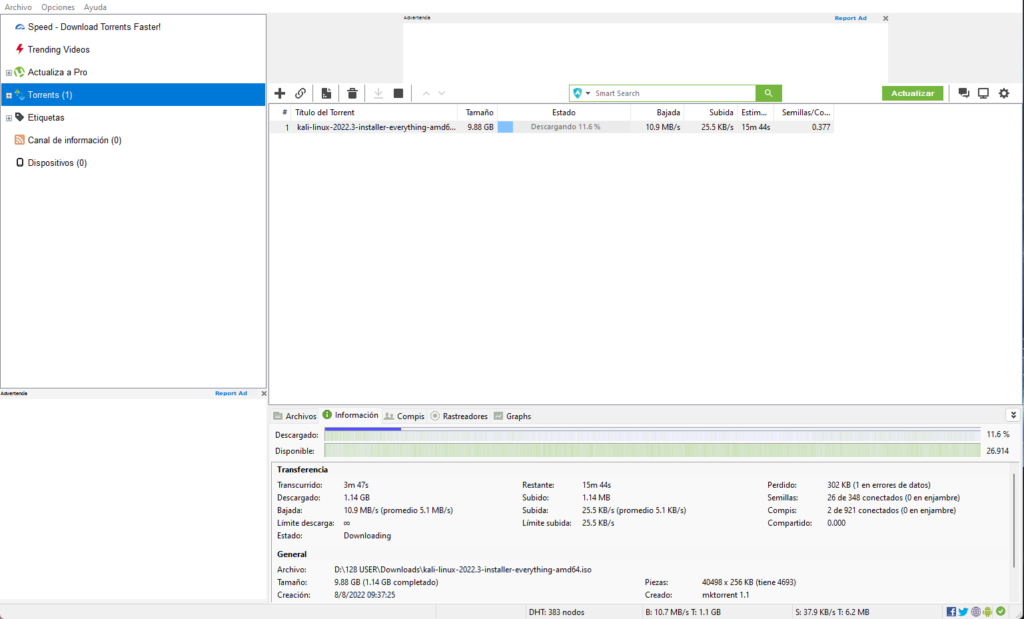The width and height of the screenshot is (1024, 619).
Task: Open the chat bubbles icon in toolbar
Action: (963, 93)
